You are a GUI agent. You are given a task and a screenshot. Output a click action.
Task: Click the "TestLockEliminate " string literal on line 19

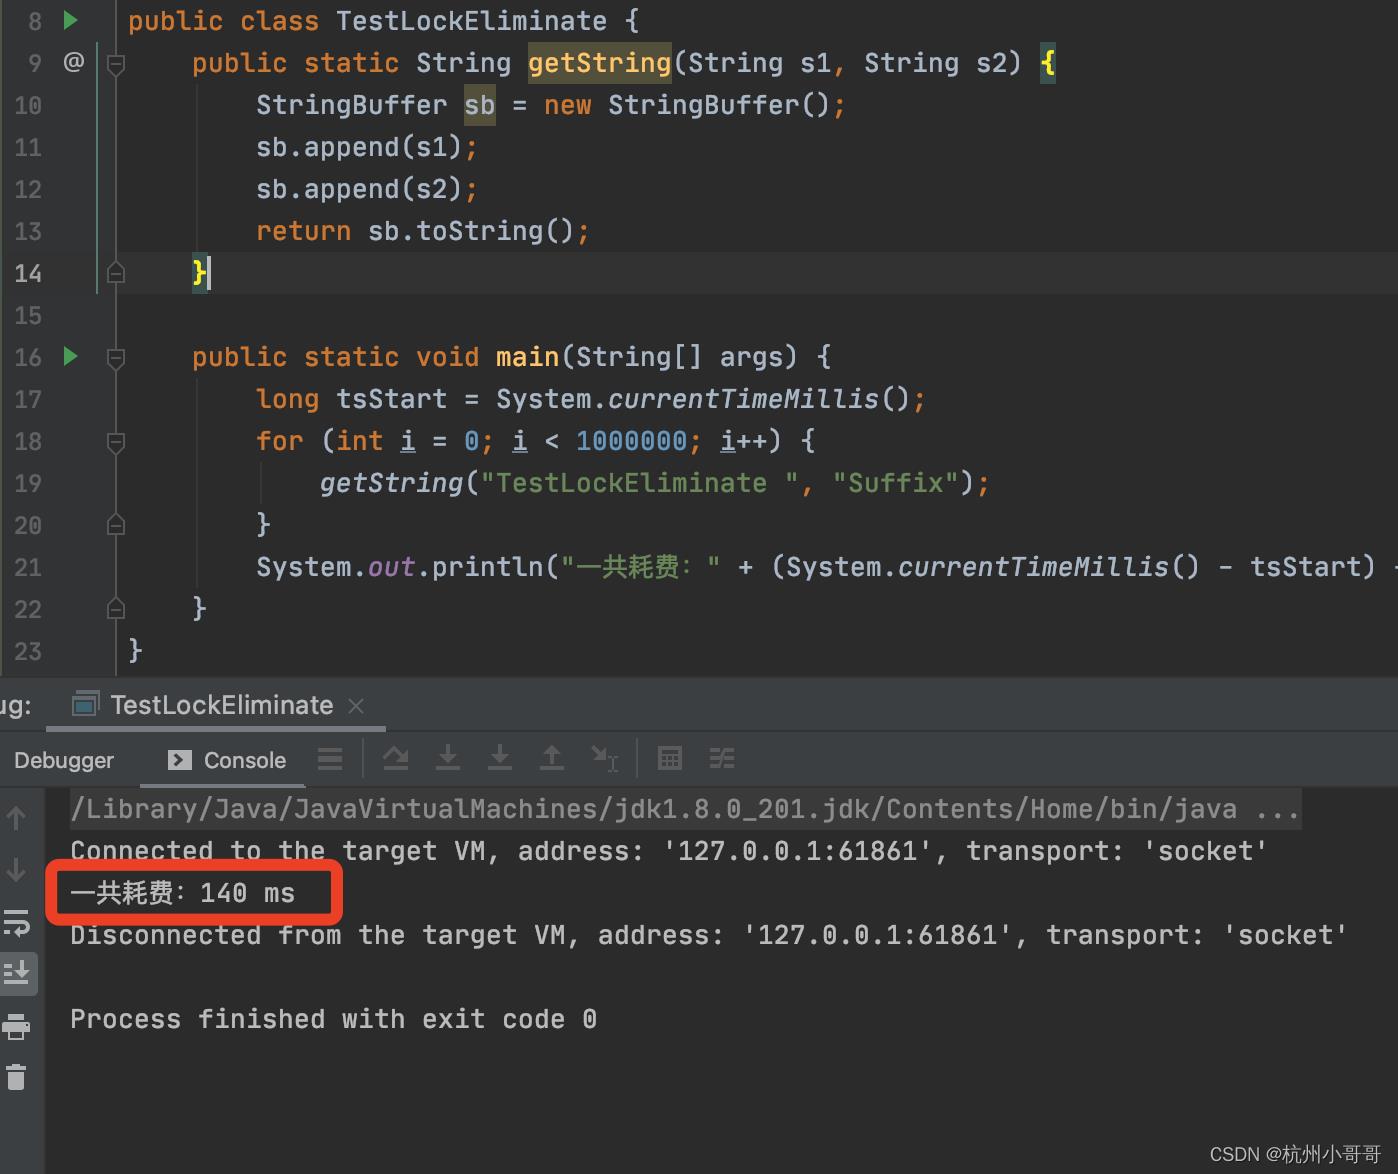[640, 483]
